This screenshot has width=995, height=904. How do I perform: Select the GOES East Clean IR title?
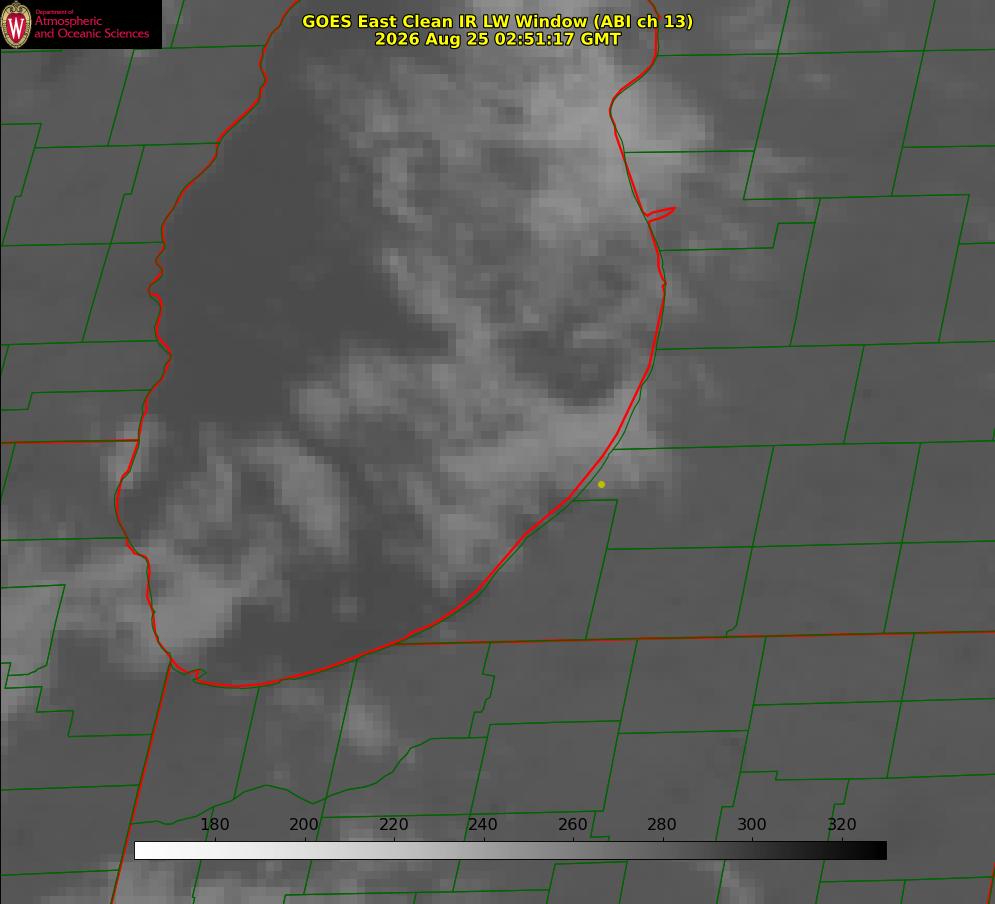point(497,21)
